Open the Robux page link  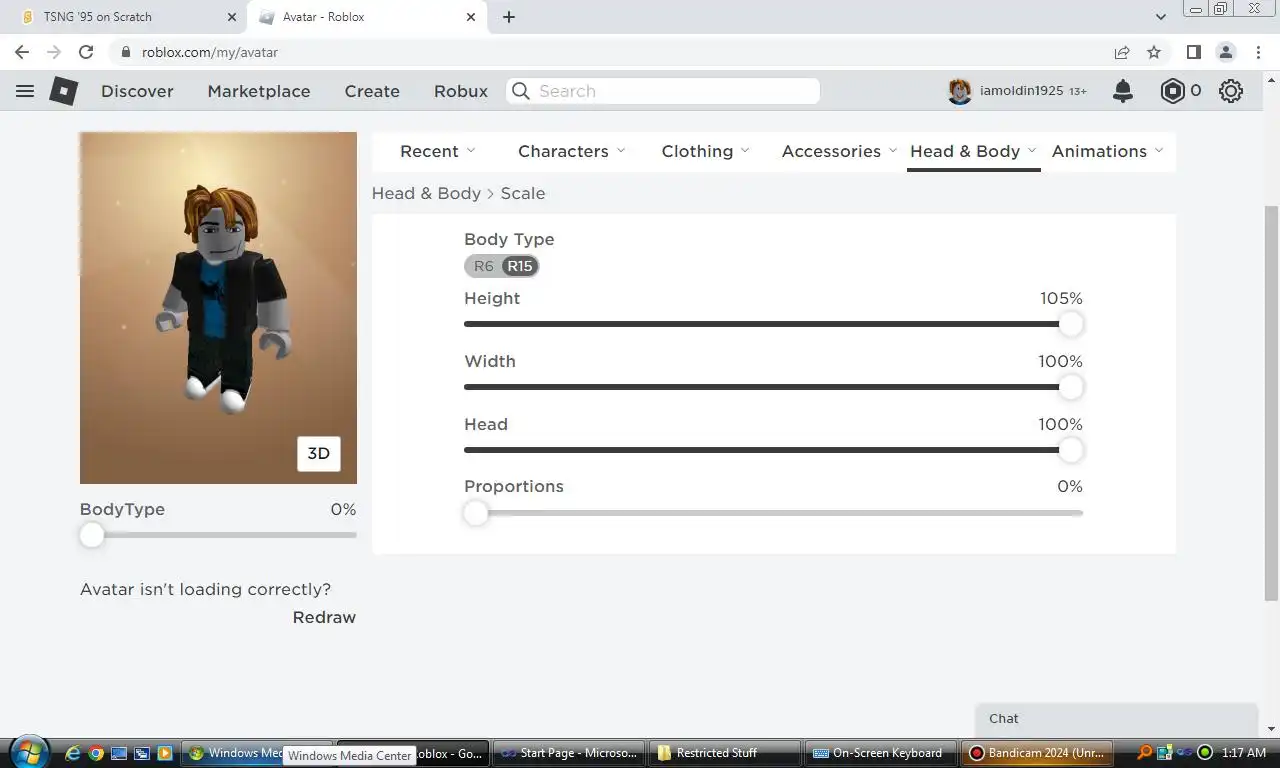click(x=461, y=91)
